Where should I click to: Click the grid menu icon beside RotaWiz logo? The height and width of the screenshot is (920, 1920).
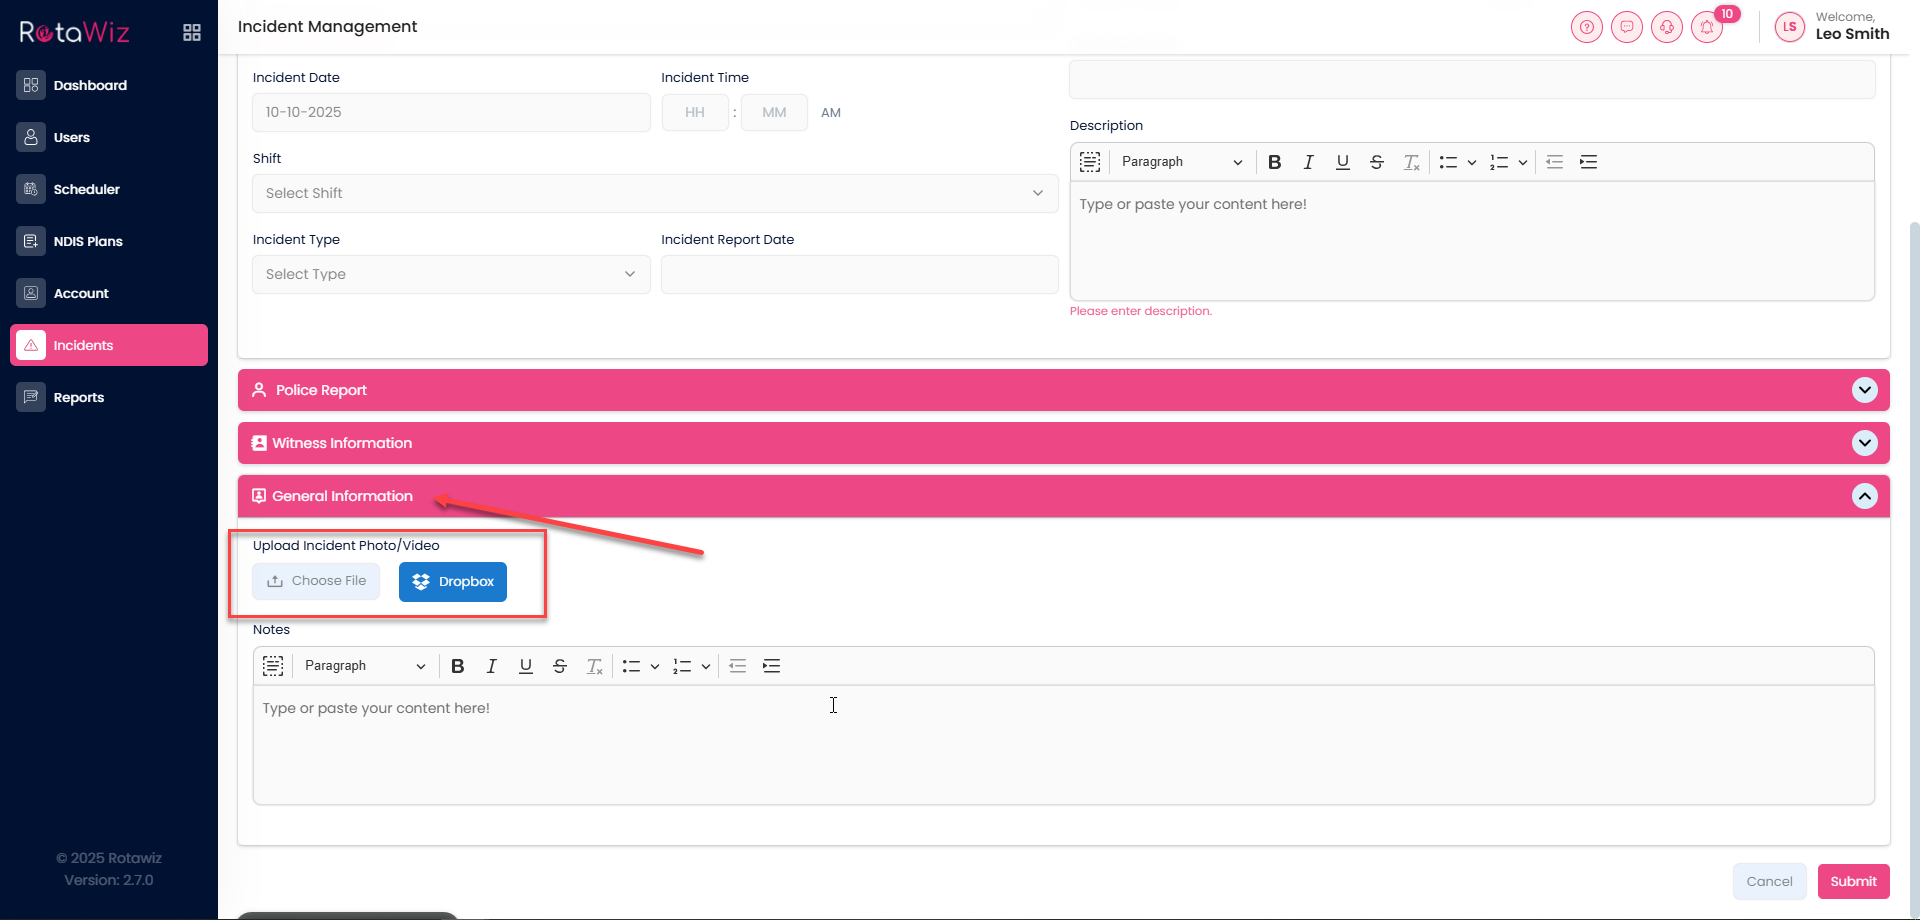pyautogui.click(x=192, y=33)
